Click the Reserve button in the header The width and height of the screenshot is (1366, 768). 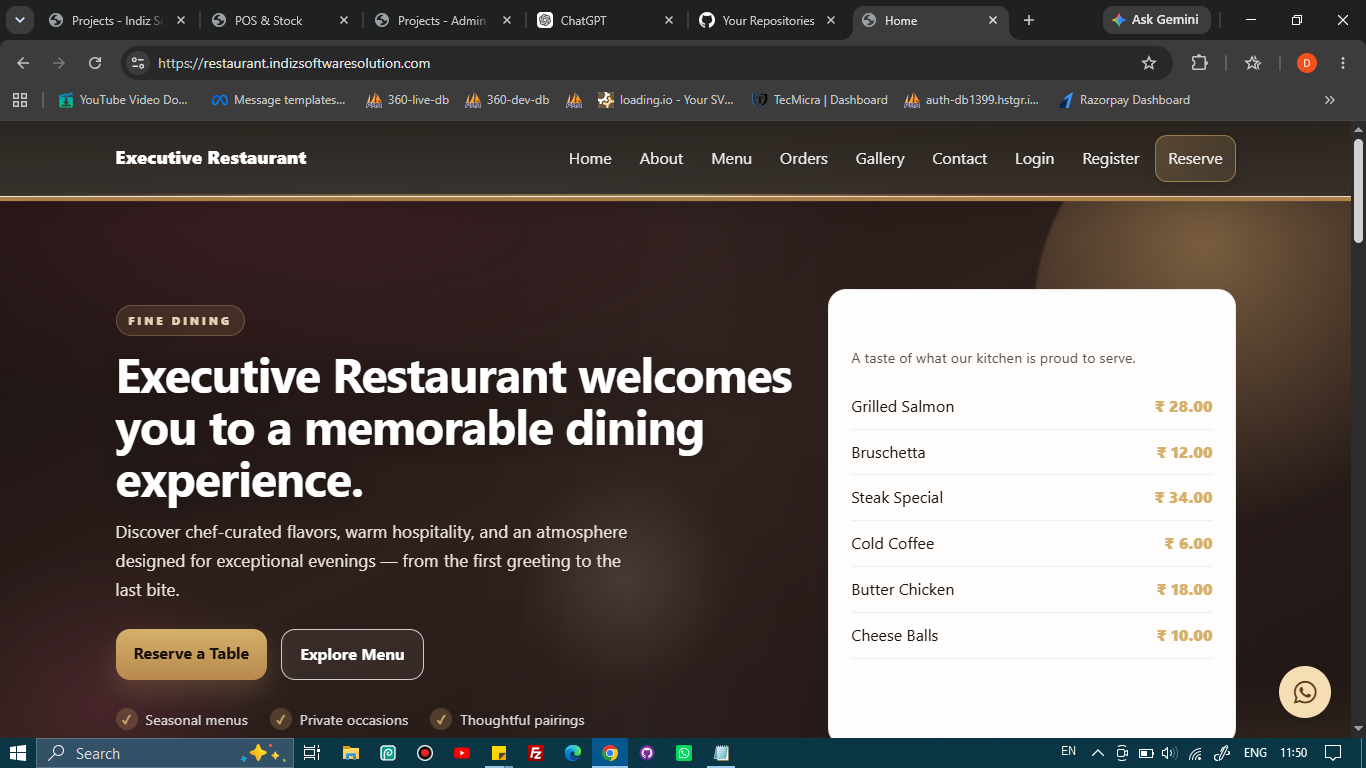click(1195, 159)
